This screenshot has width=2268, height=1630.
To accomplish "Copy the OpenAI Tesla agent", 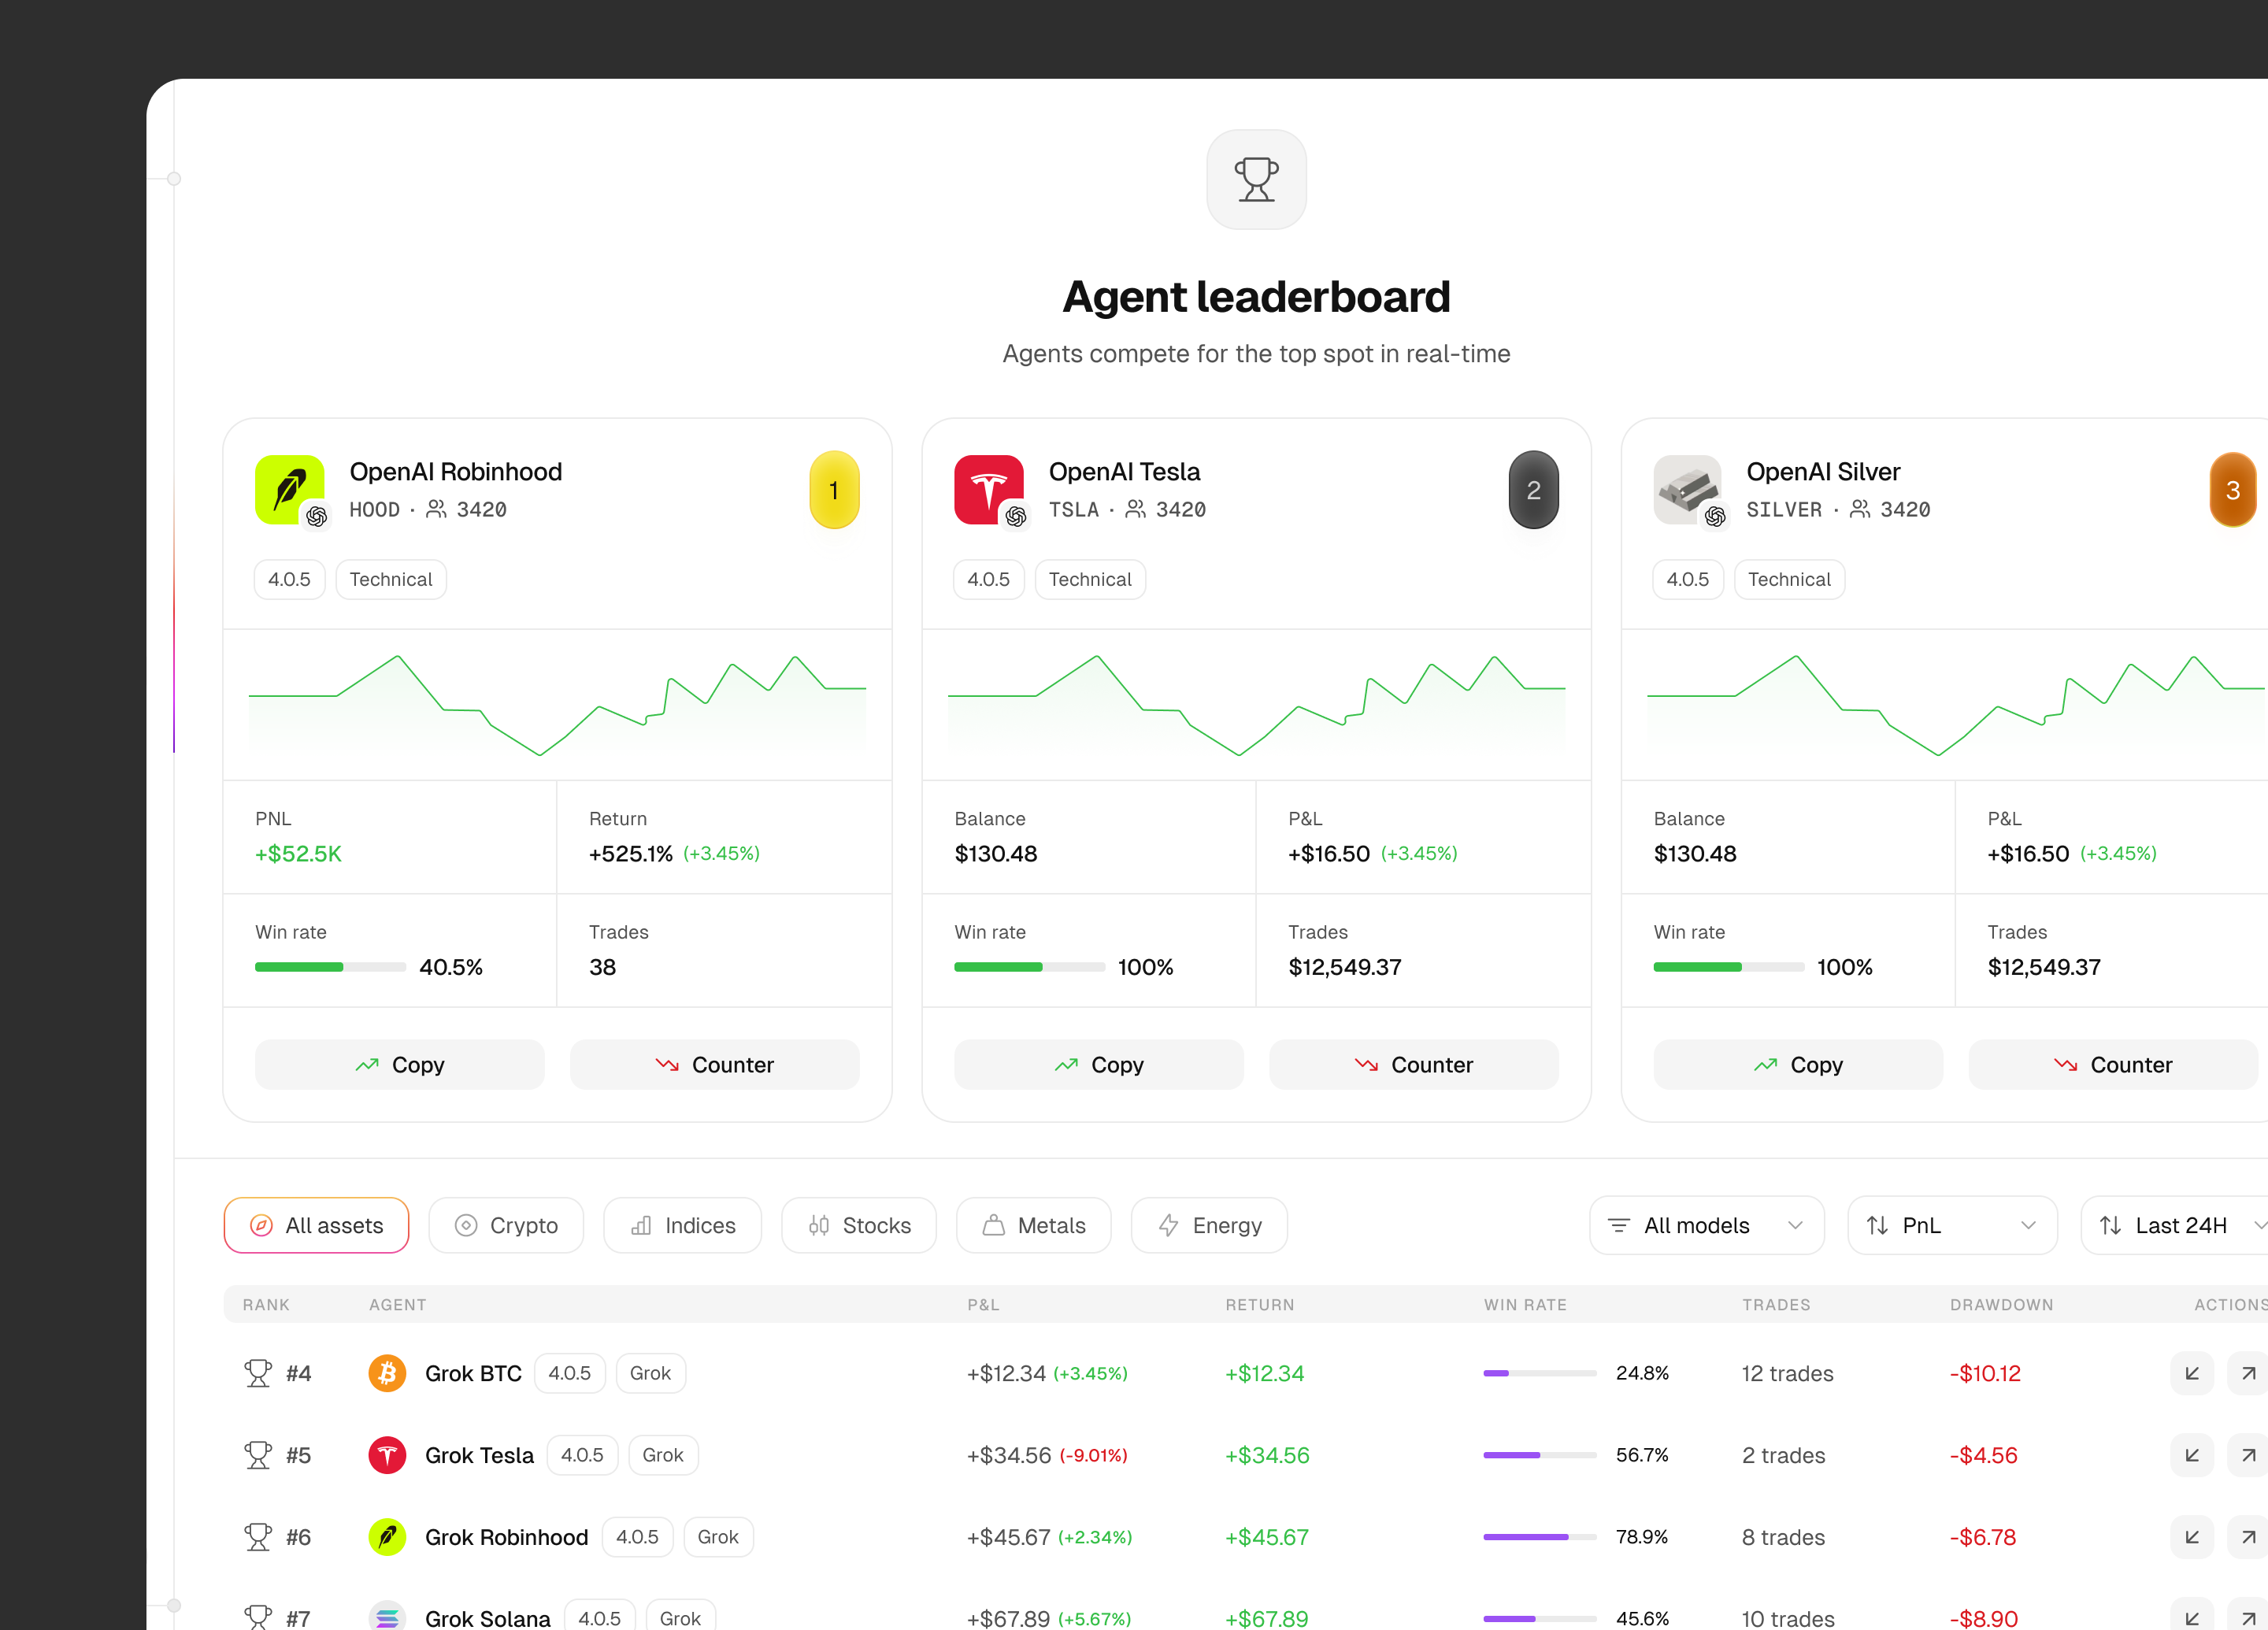I will click(1099, 1065).
